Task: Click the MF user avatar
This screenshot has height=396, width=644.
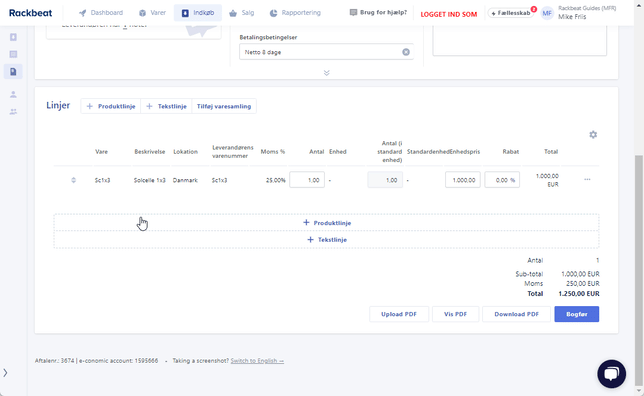Action: pyautogui.click(x=547, y=13)
